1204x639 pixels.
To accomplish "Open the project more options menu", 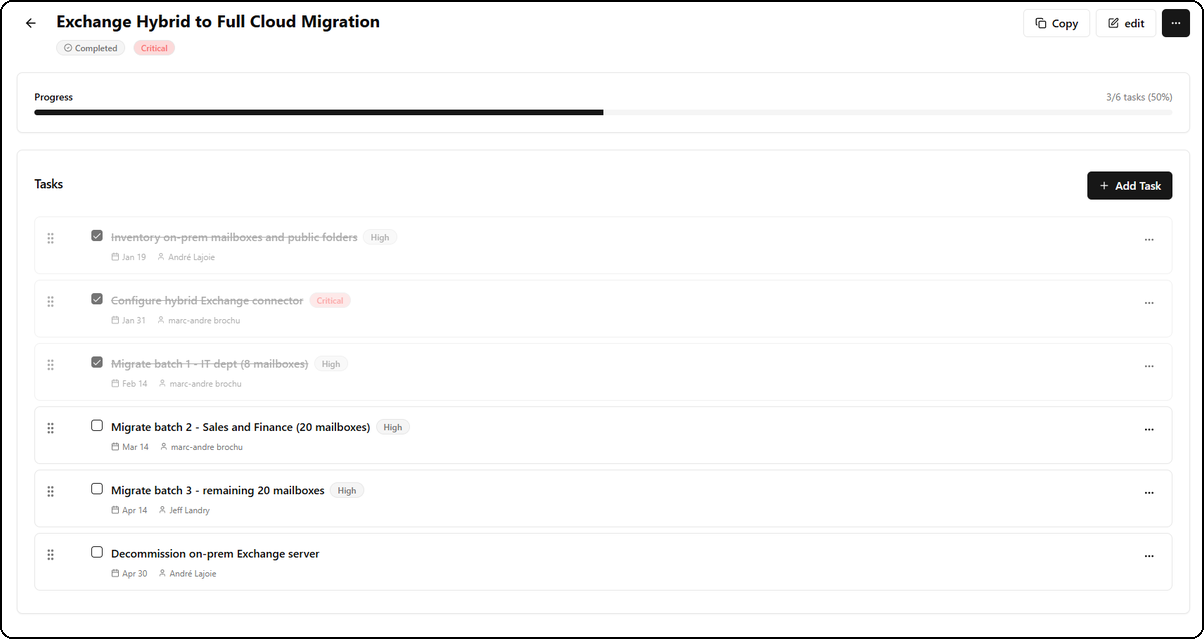I will [x=1175, y=23].
